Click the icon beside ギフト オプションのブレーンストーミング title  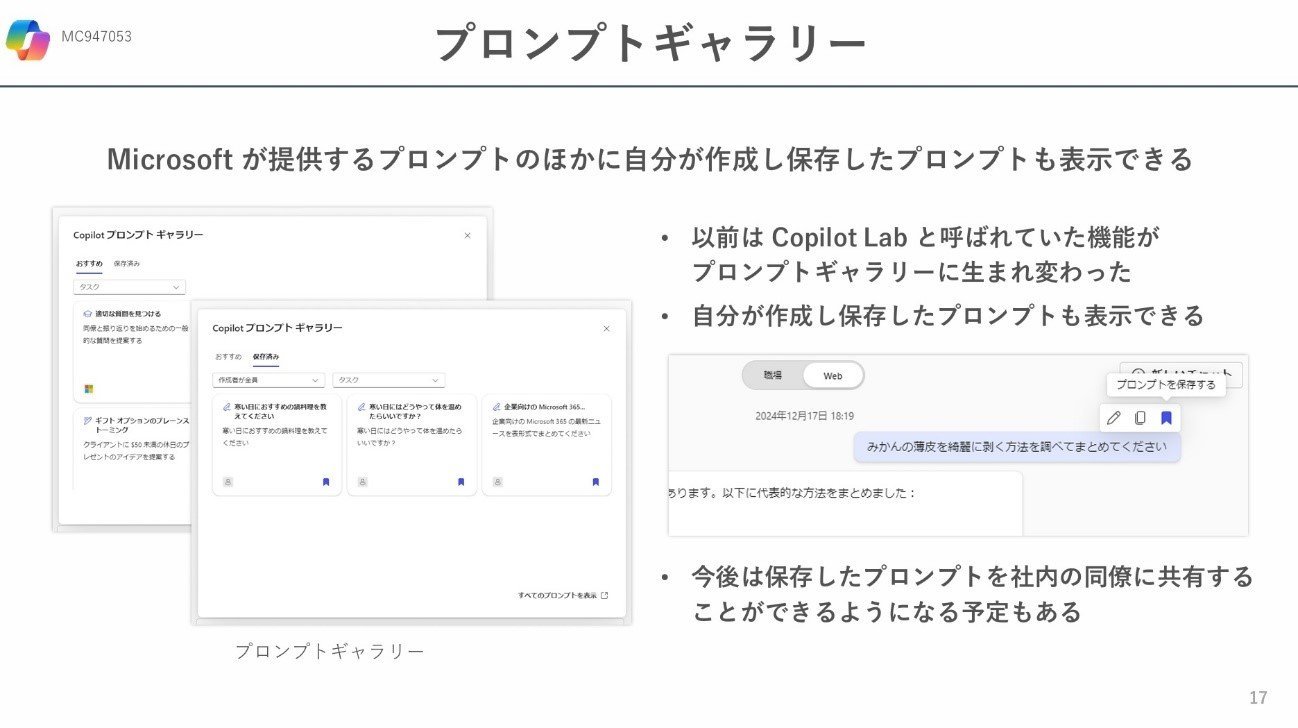click(88, 420)
